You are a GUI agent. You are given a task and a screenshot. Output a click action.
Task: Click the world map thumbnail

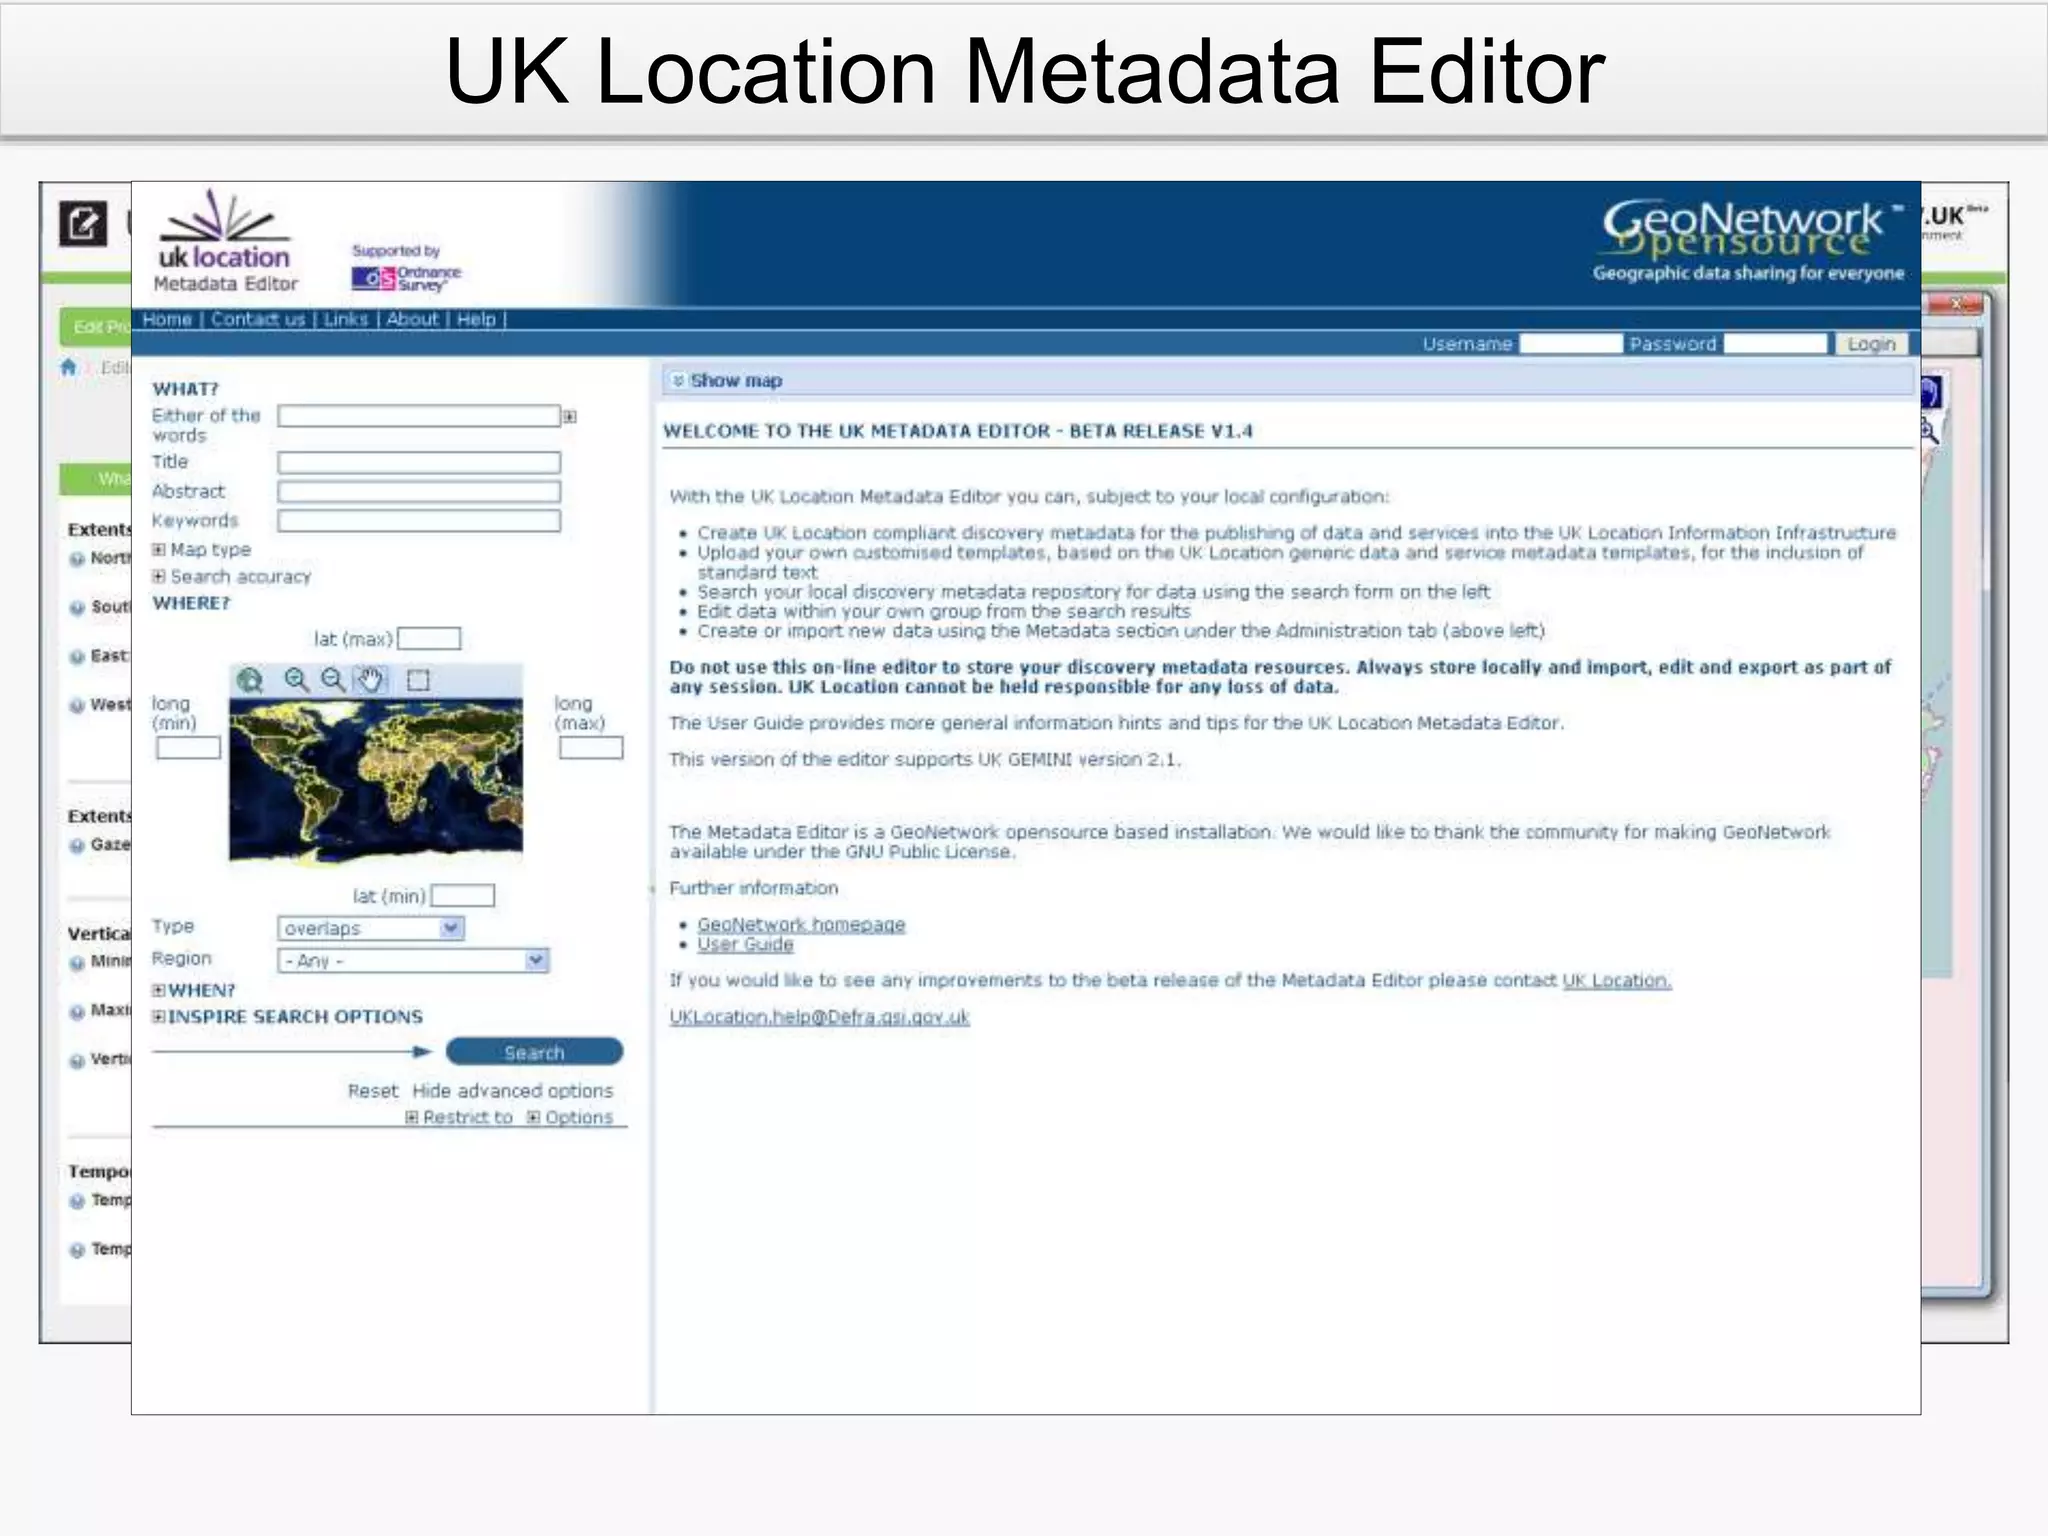point(376,780)
